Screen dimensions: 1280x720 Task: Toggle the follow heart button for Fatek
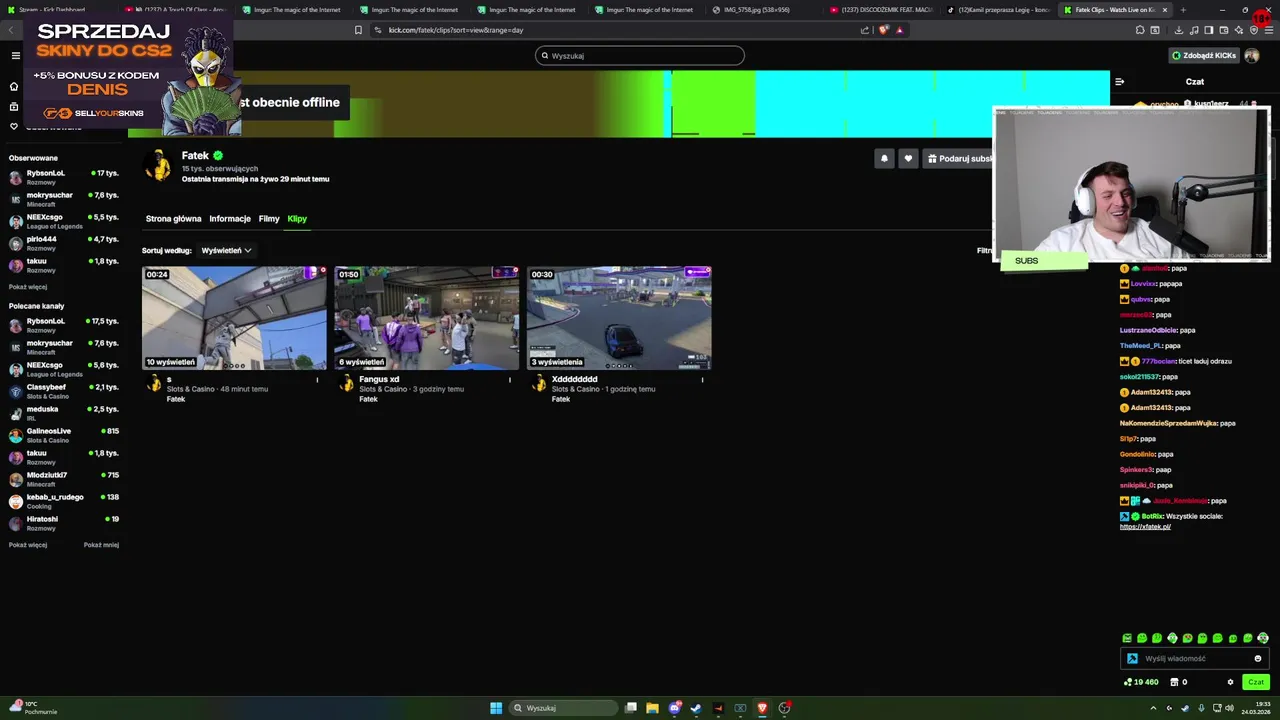click(908, 158)
